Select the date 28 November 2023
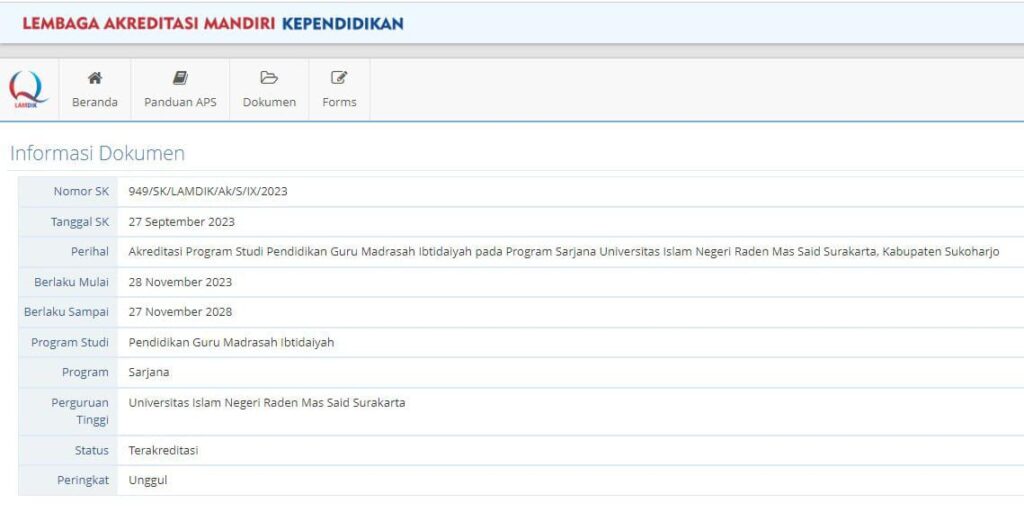 tap(180, 282)
